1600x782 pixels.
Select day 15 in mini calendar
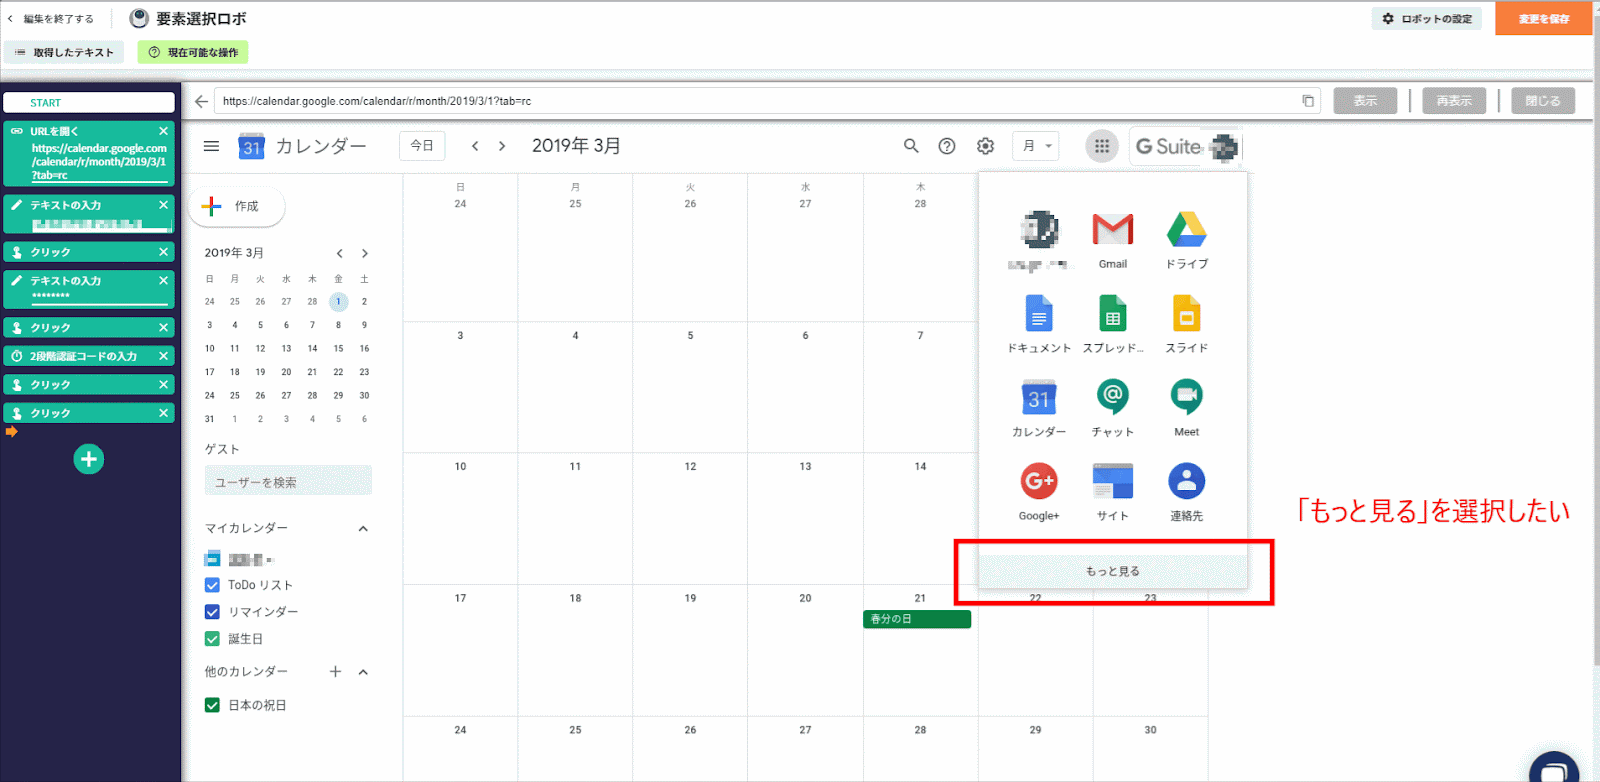pos(338,348)
